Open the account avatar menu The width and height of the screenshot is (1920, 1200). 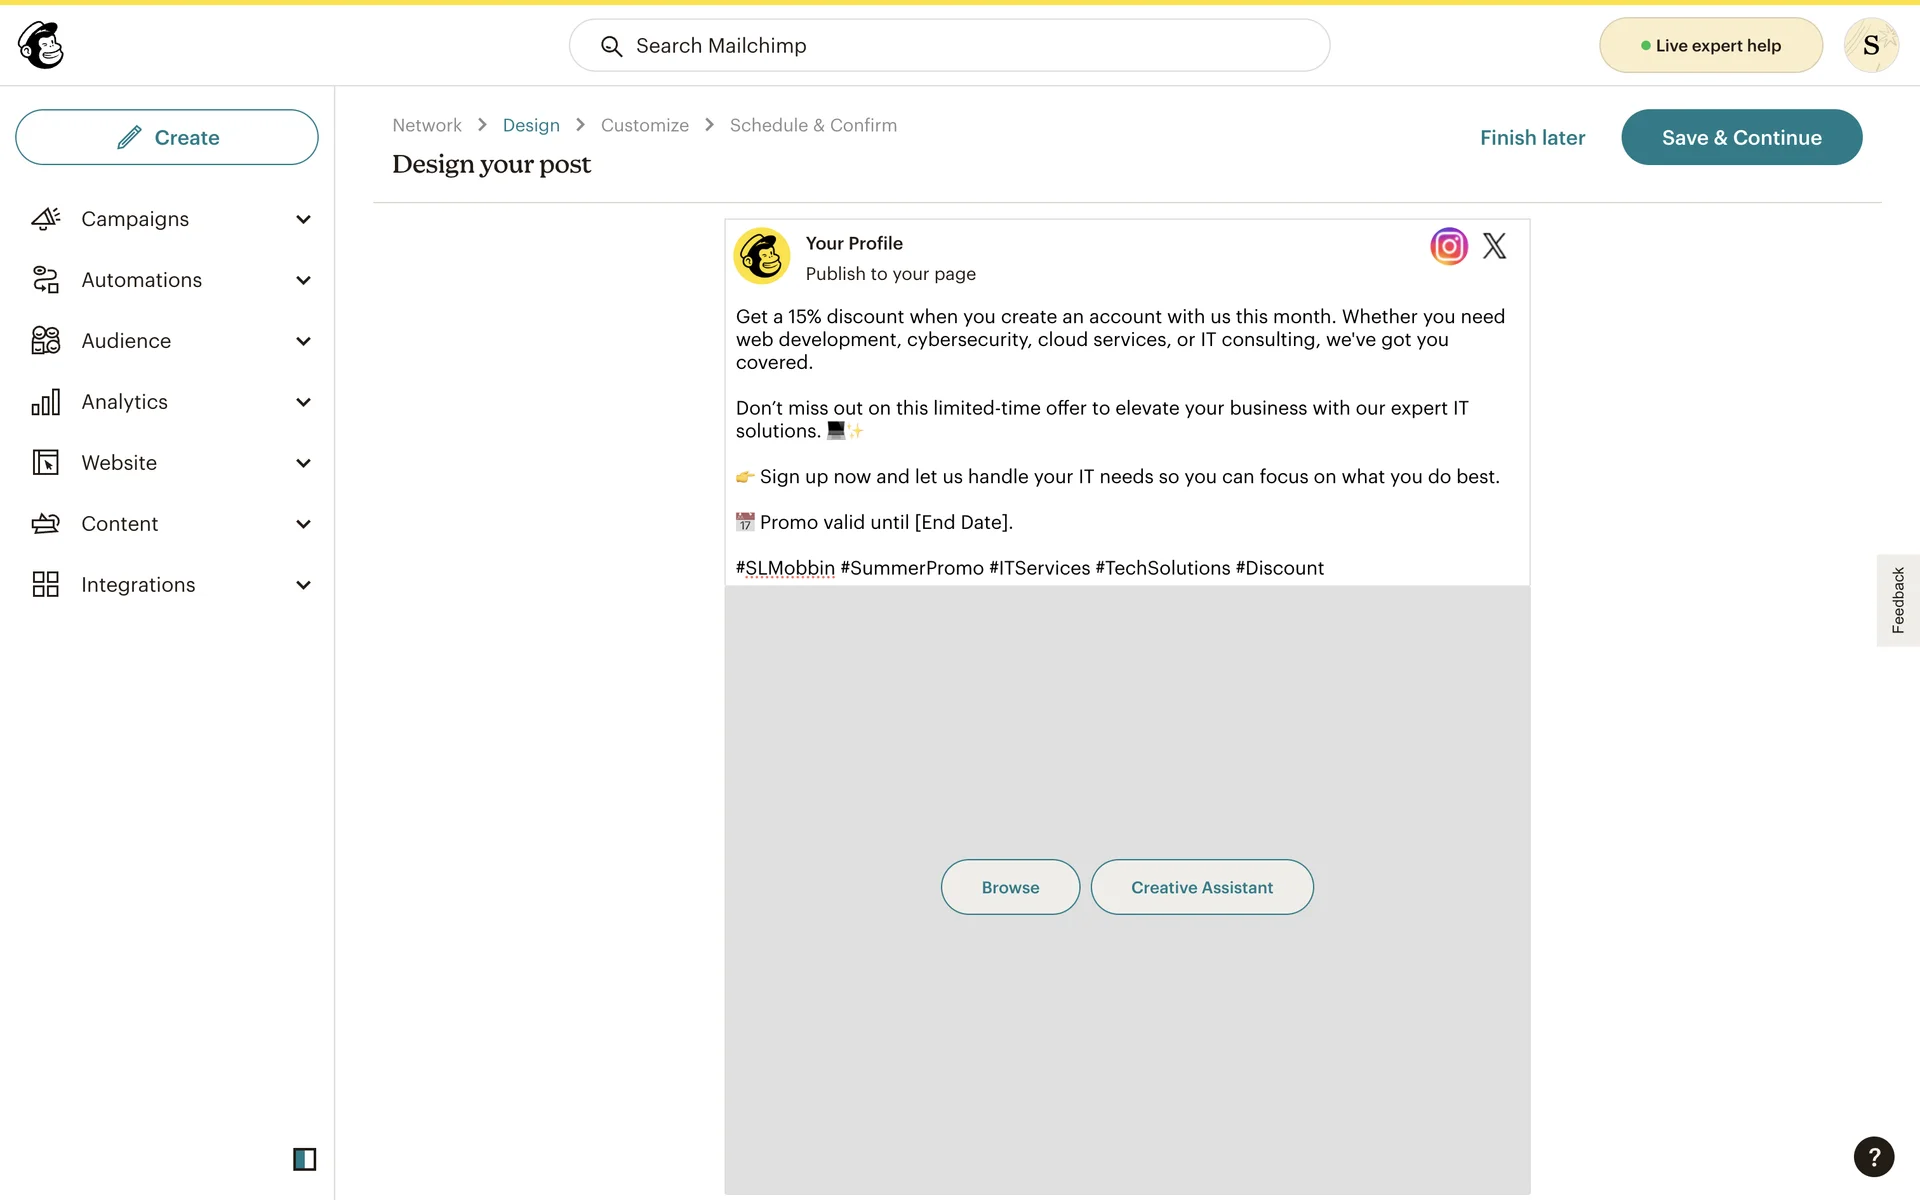pos(1870,45)
